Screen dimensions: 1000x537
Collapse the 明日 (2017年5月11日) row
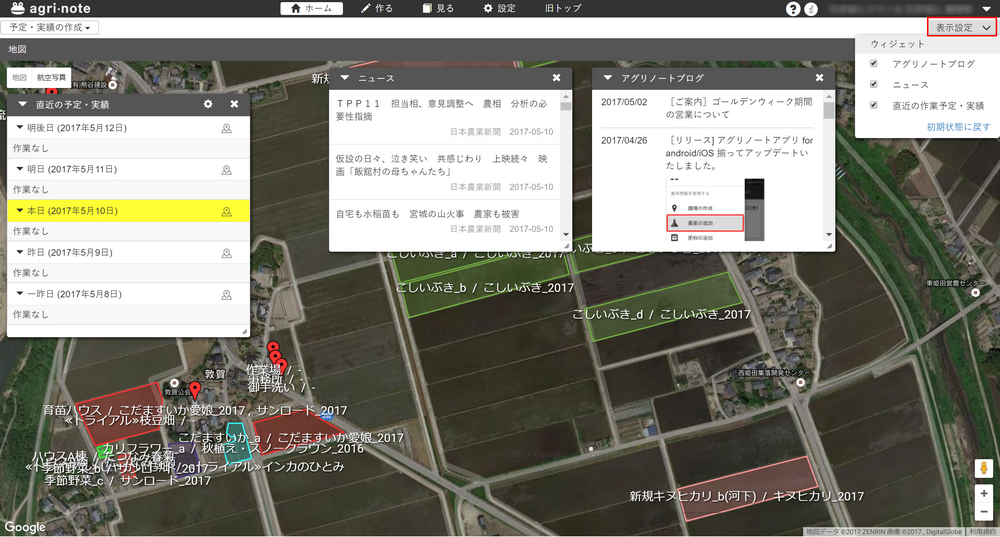[x=20, y=169]
